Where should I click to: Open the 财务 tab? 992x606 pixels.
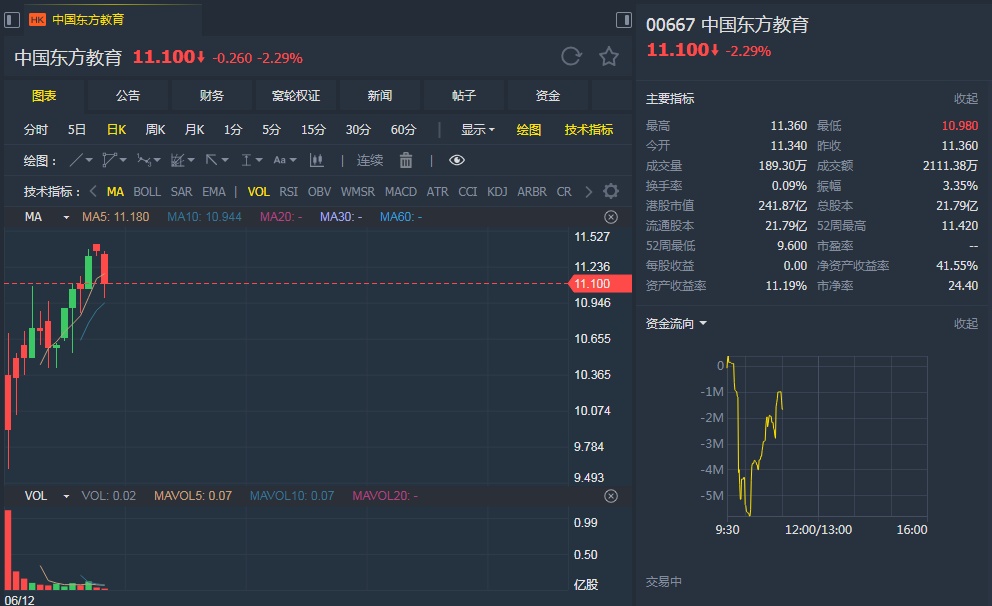coord(211,96)
